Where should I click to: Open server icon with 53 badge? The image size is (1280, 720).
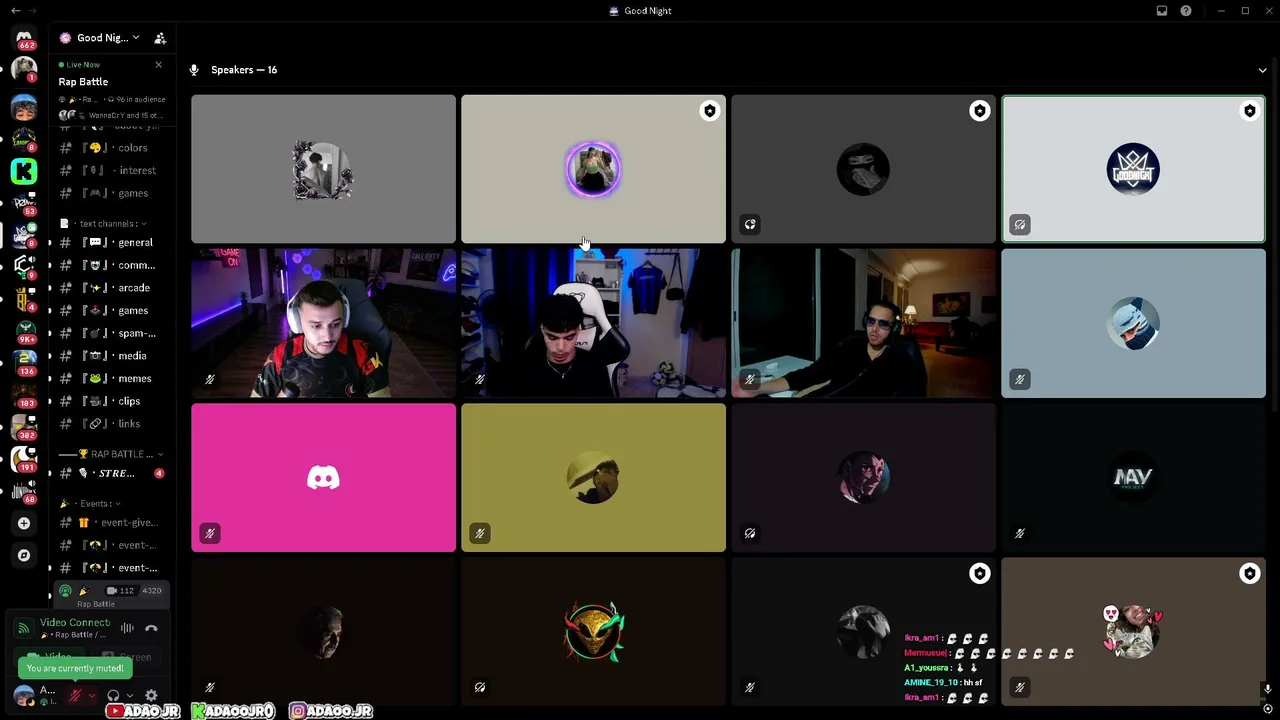coord(24,203)
